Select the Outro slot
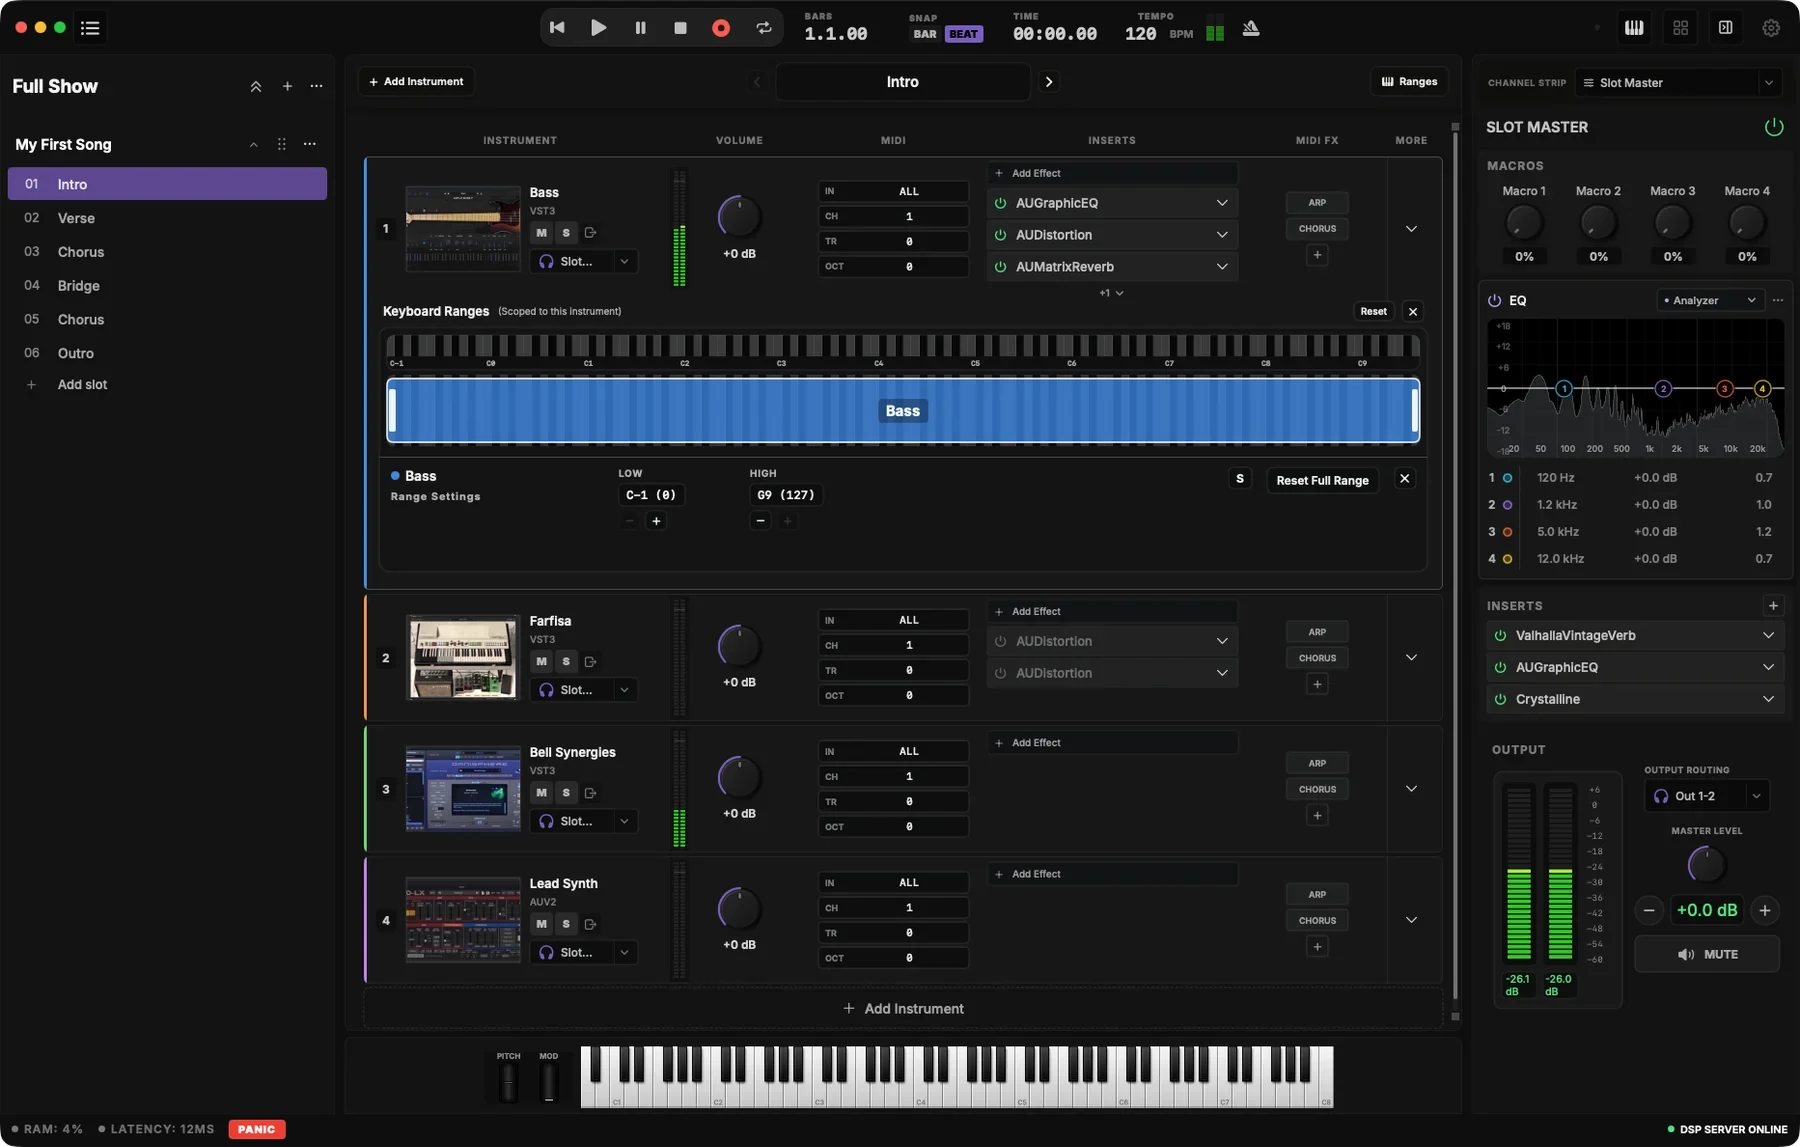Screen dimensions: 1800x1147 (x=167, y=353)
